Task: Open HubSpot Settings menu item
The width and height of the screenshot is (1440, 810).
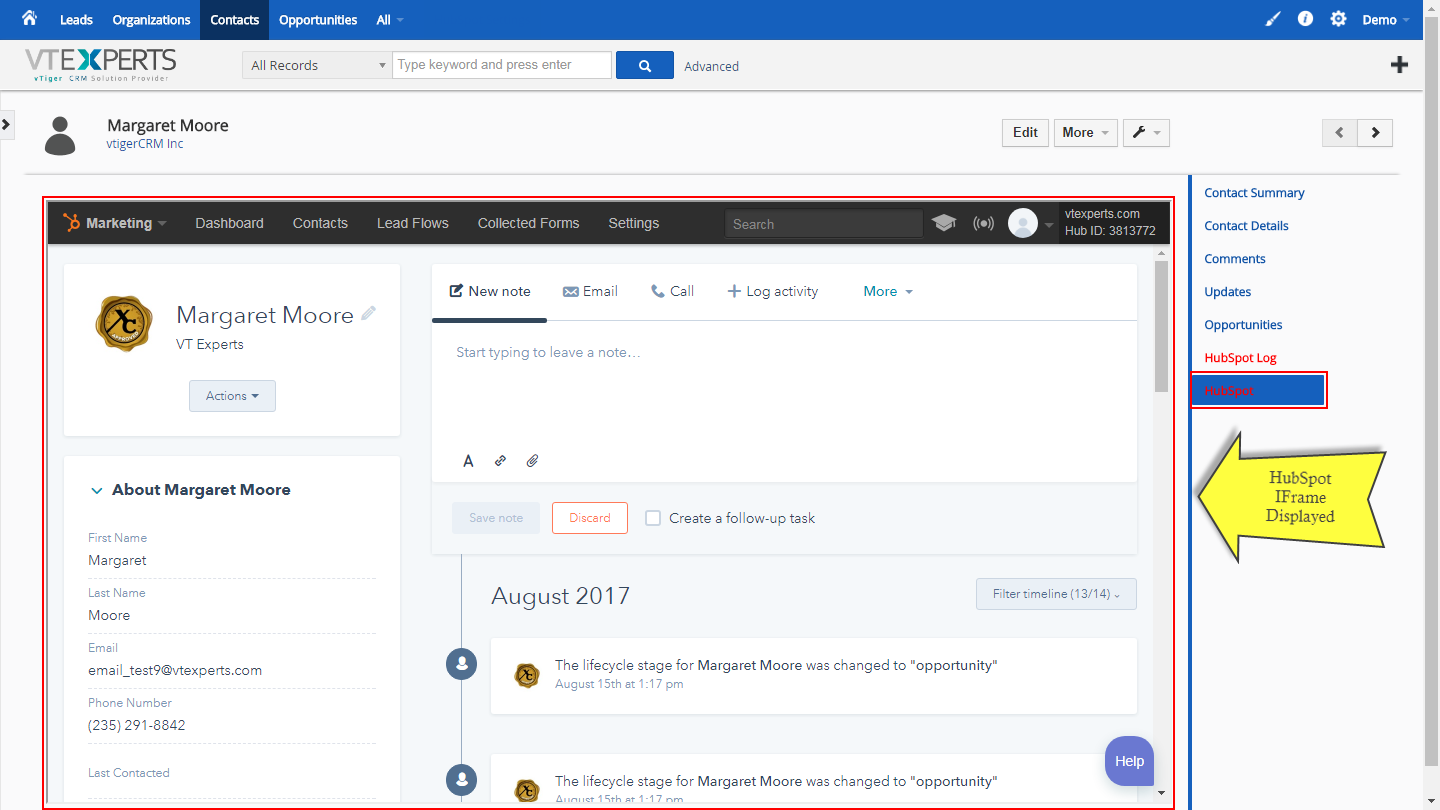Action: [634, 223]
